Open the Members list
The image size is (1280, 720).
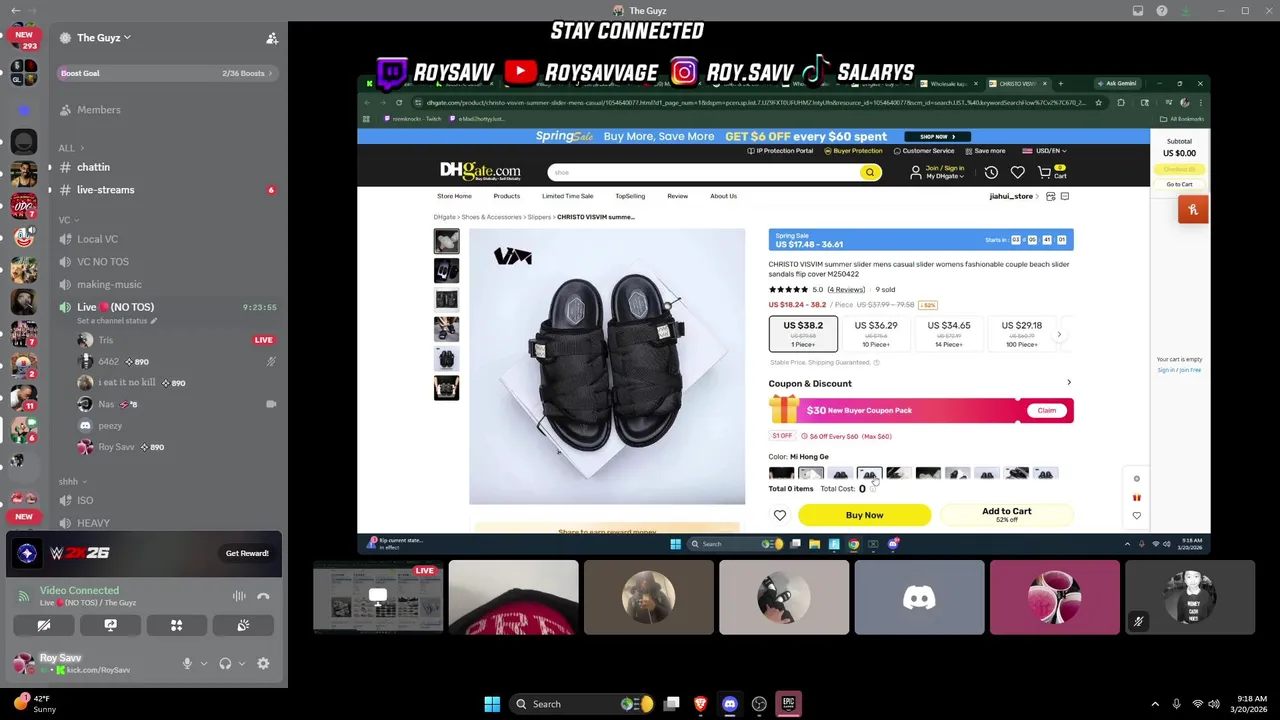click(x=98, y=110)
